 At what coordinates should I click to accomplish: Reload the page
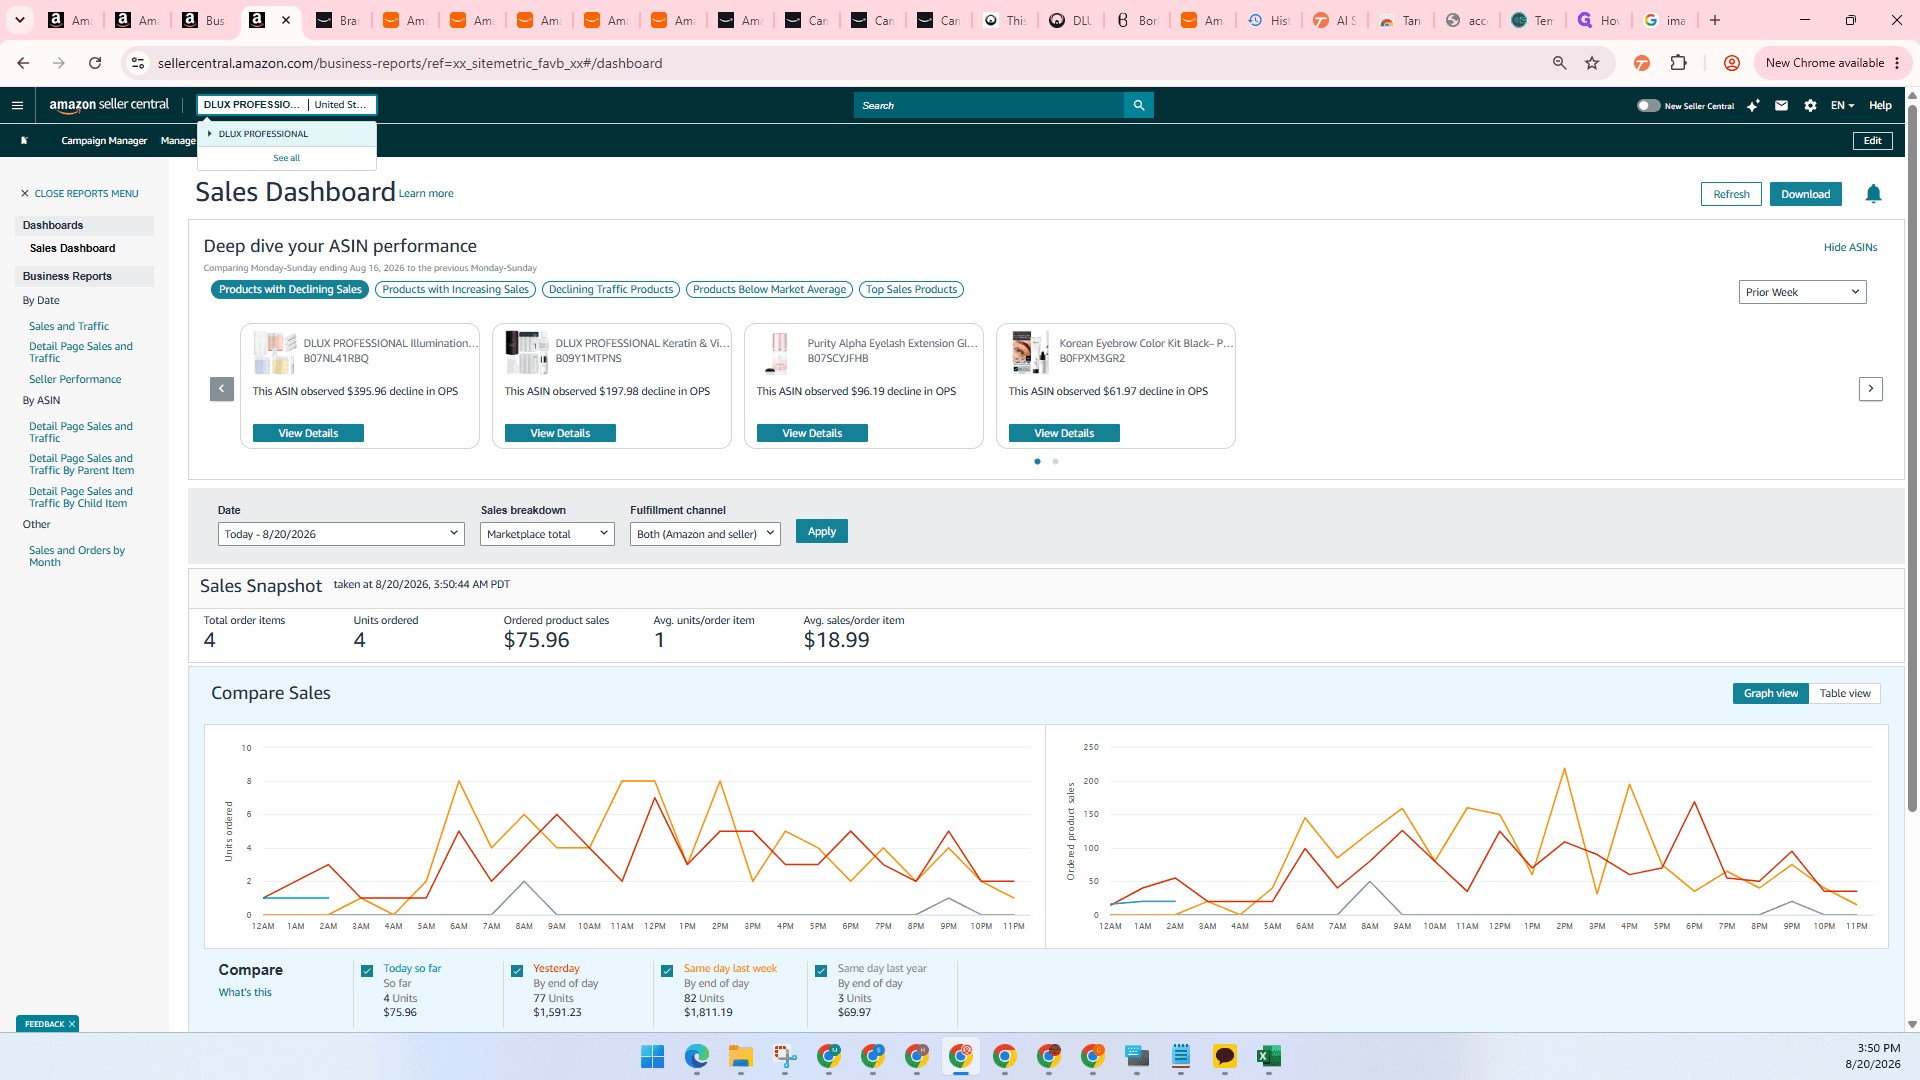[95, 63]
